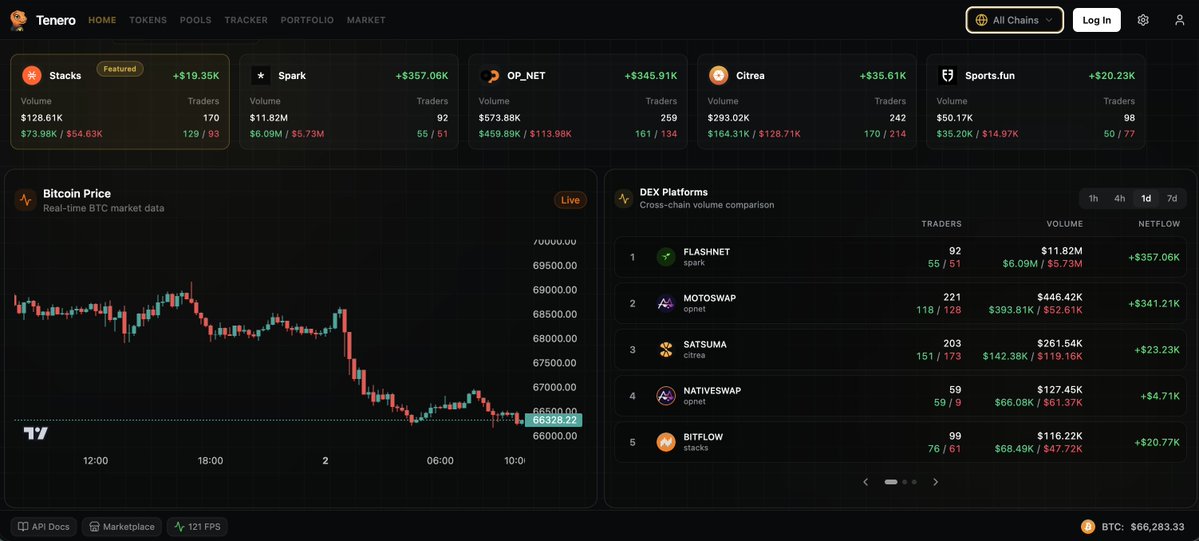
Task: Open the TRACKER nav tab
Action: click(x=246, y=20)
